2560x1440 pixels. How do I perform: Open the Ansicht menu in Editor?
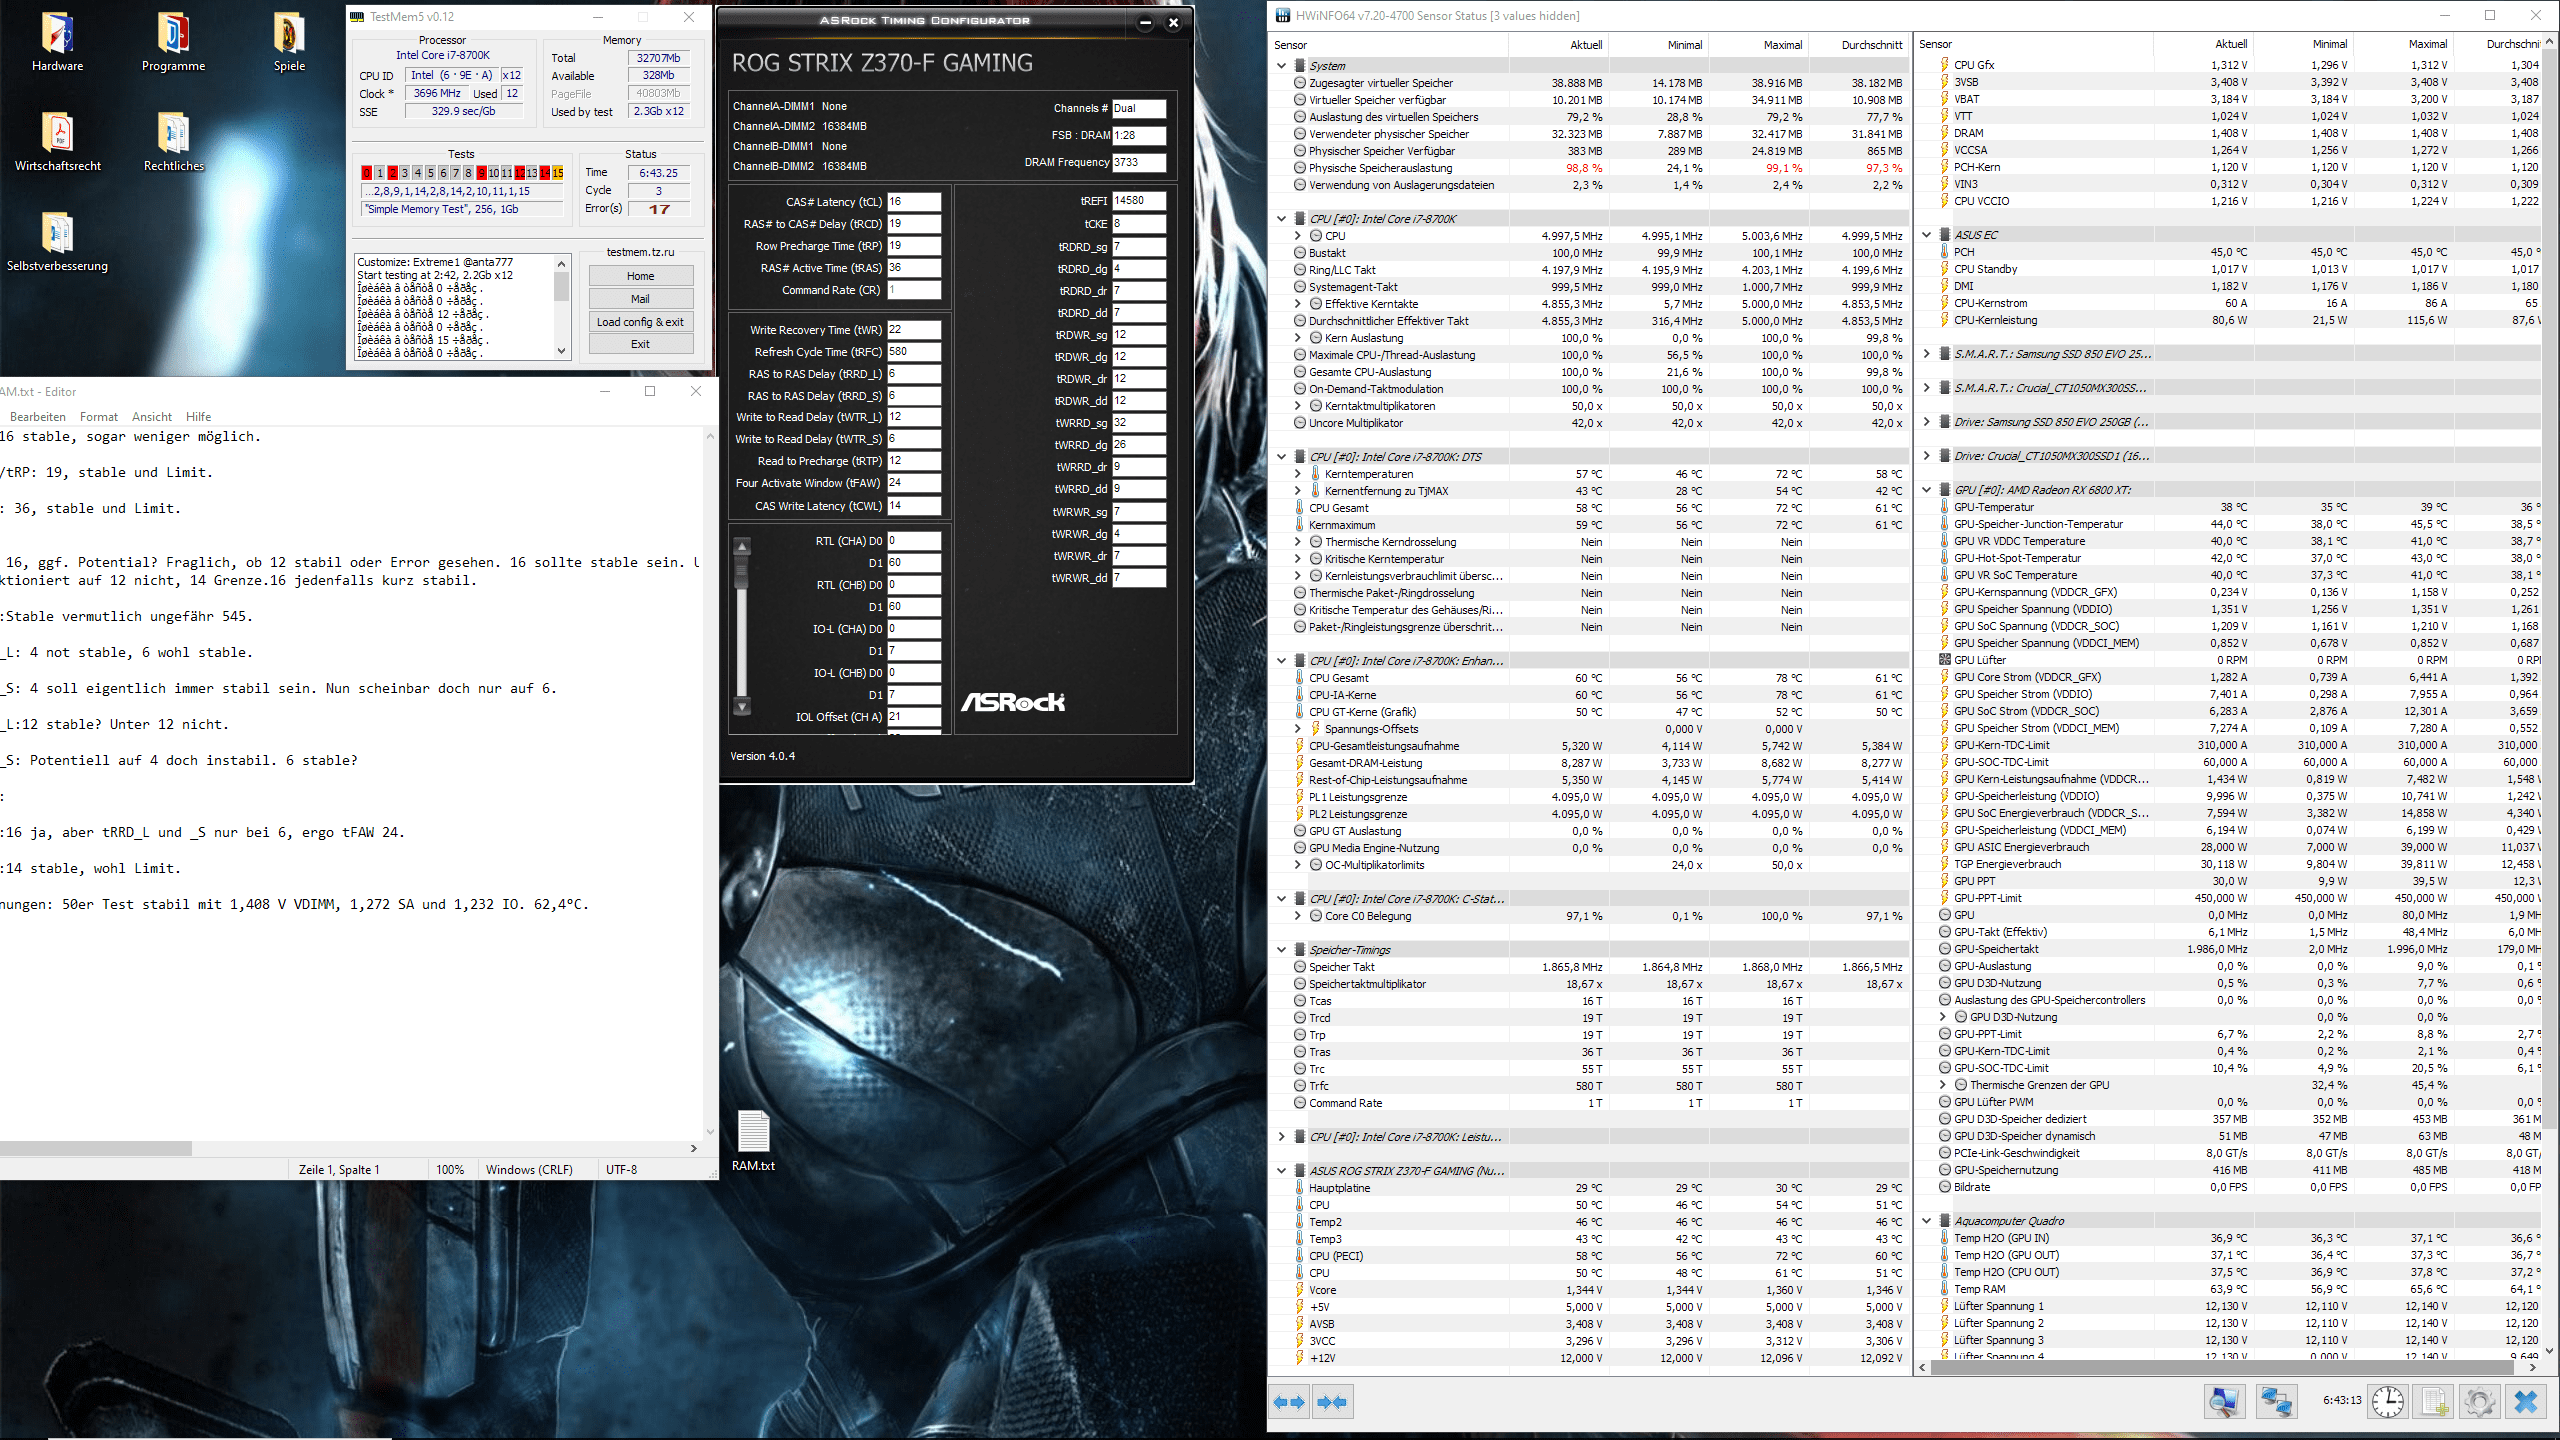coord(152,417)
